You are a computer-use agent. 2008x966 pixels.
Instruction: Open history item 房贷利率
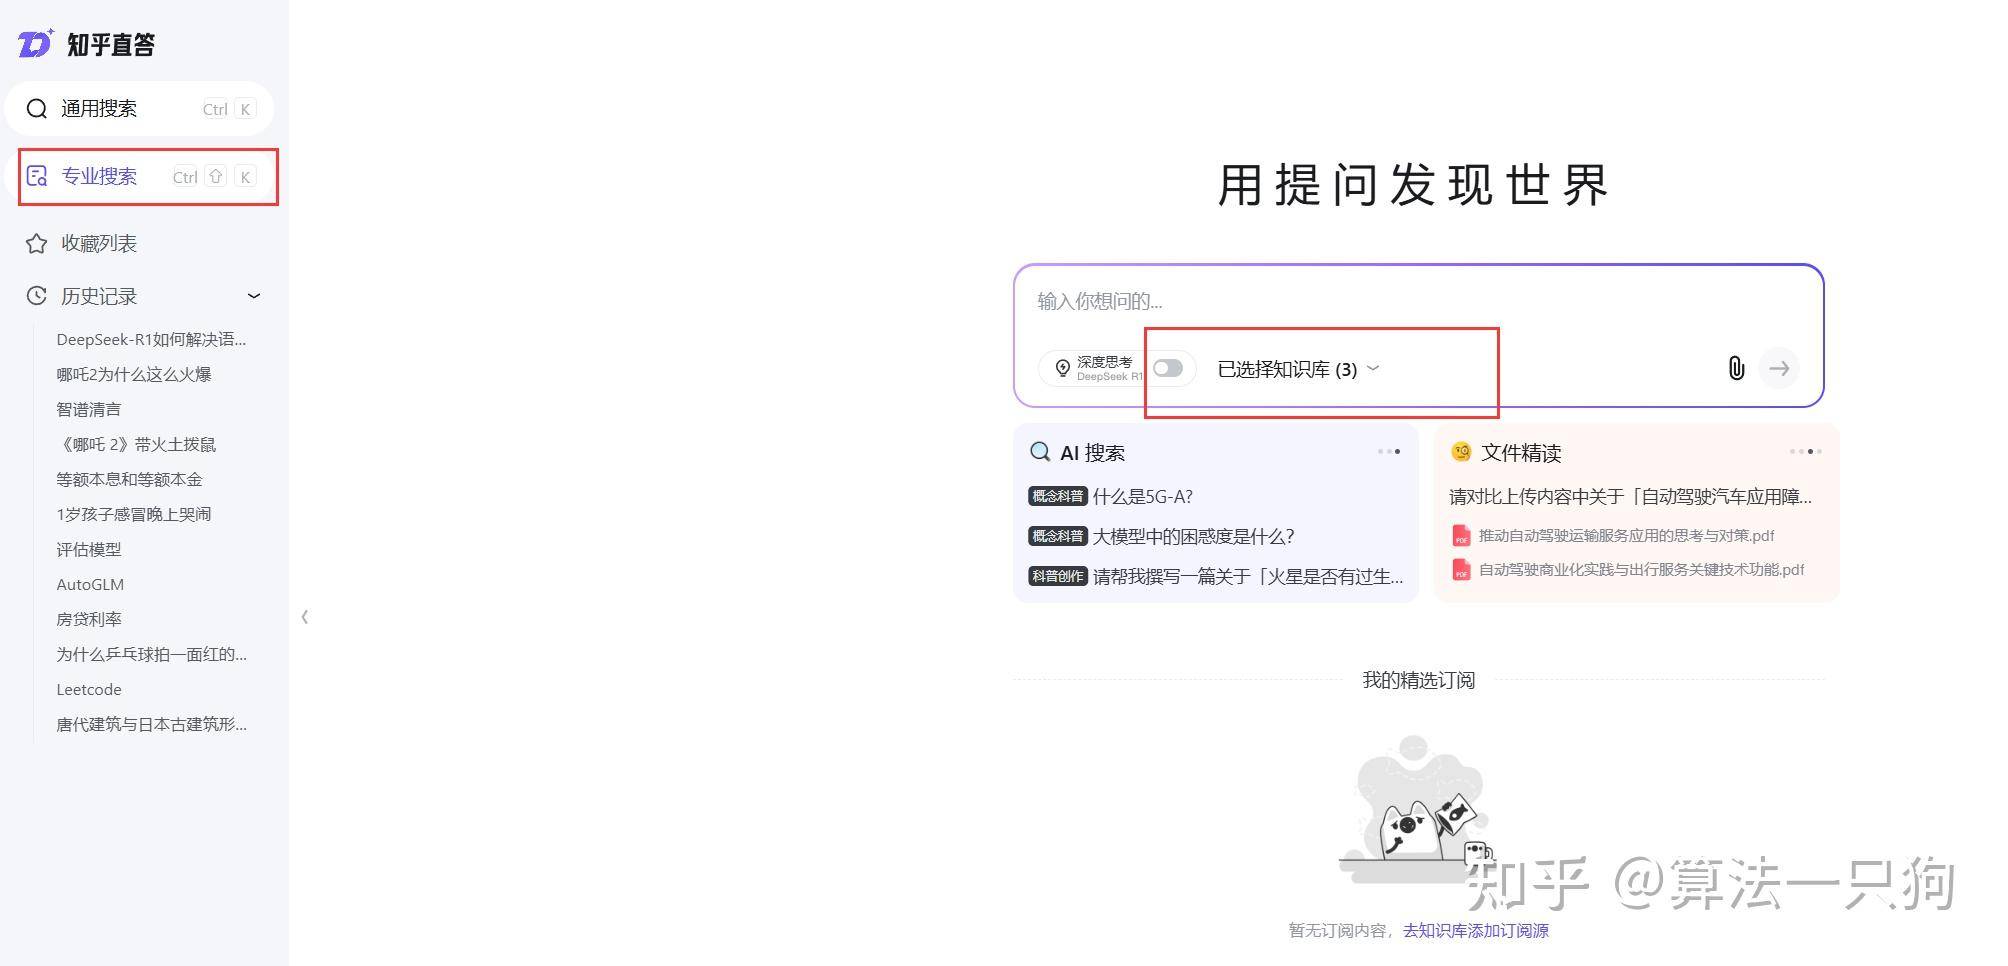point(89,619)
